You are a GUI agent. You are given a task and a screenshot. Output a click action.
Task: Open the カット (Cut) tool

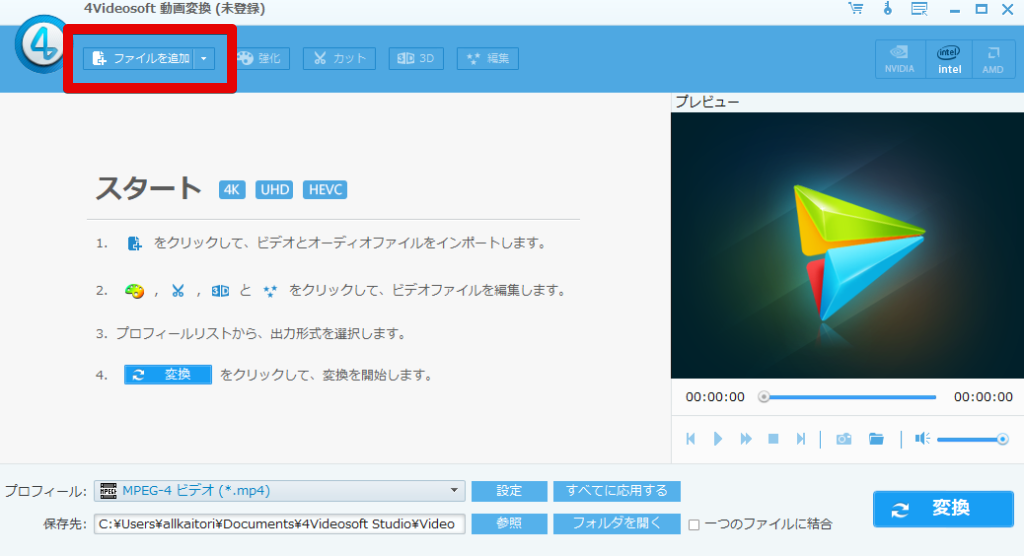point(339,58)
